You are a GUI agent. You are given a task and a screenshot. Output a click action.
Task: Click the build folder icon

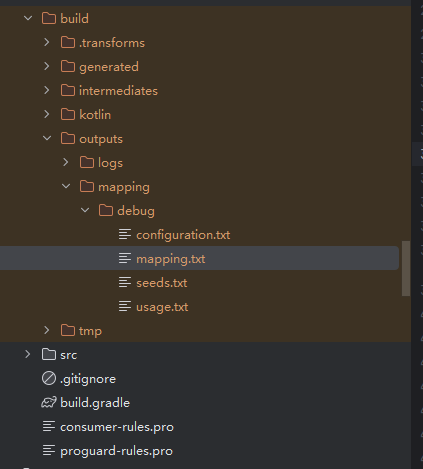coord(49,18)
